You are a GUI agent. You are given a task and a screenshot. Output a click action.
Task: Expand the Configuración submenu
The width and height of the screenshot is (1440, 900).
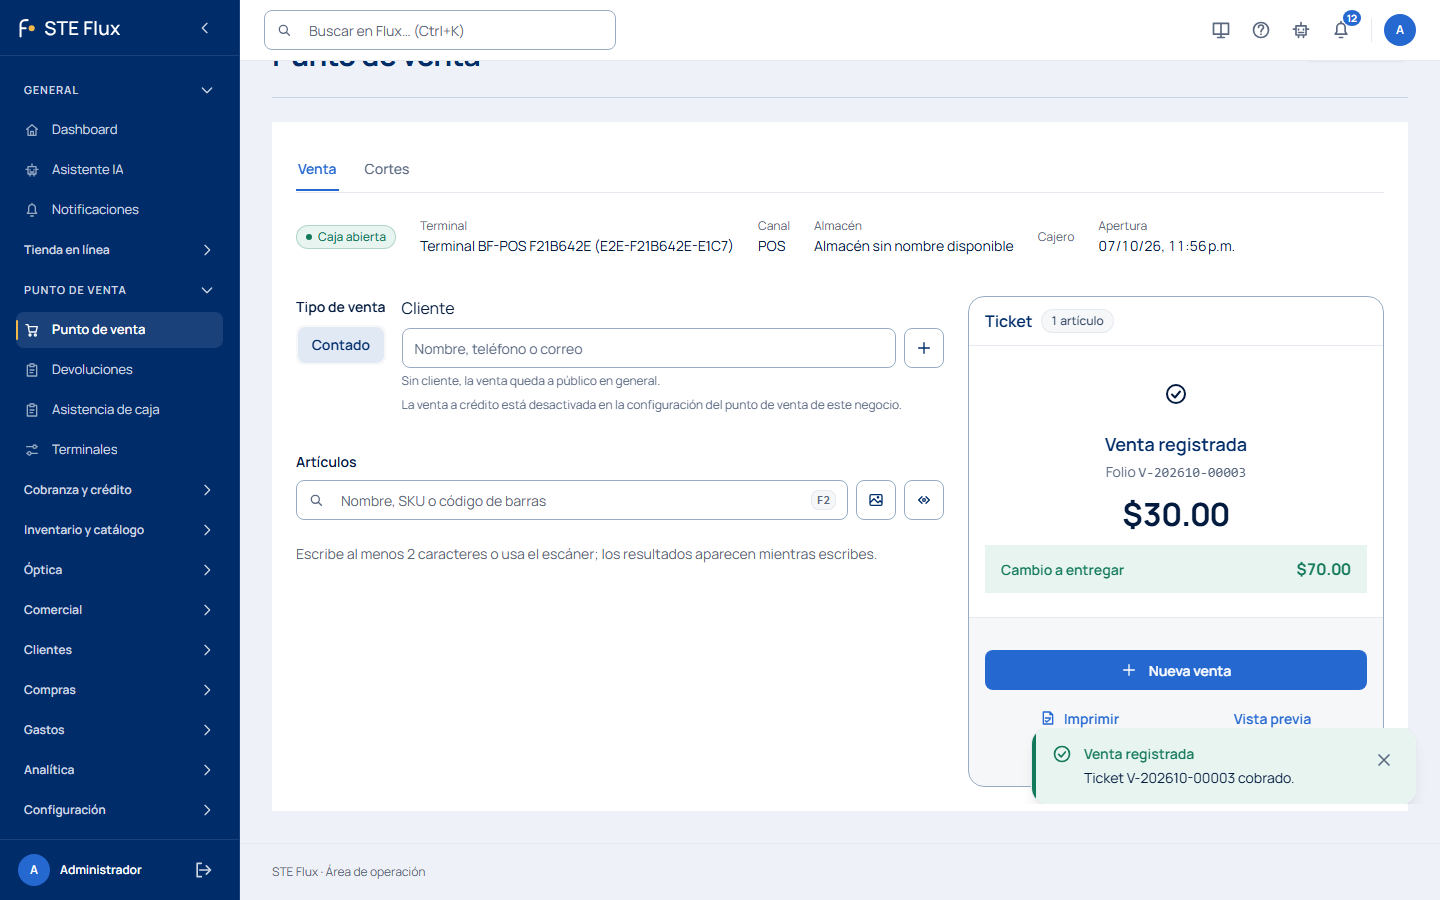(x=120, y=810)
